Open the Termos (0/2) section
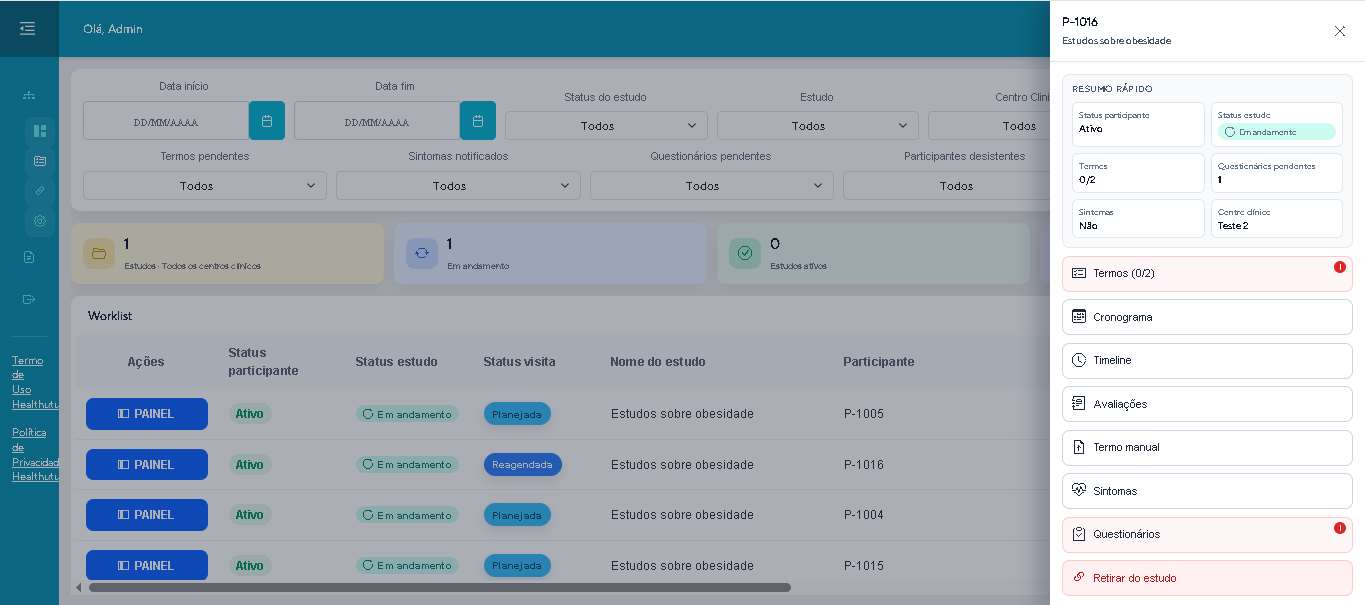The image size is (1365, 605). pyautogui.click(x=1207, y=274)
